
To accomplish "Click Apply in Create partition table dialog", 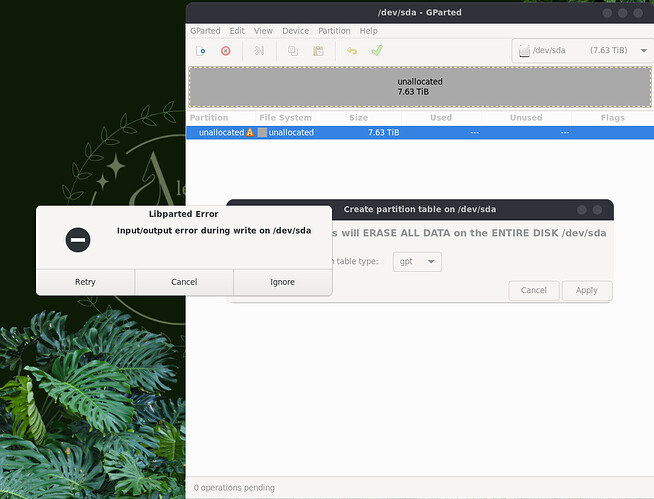I will click(587, 290).
